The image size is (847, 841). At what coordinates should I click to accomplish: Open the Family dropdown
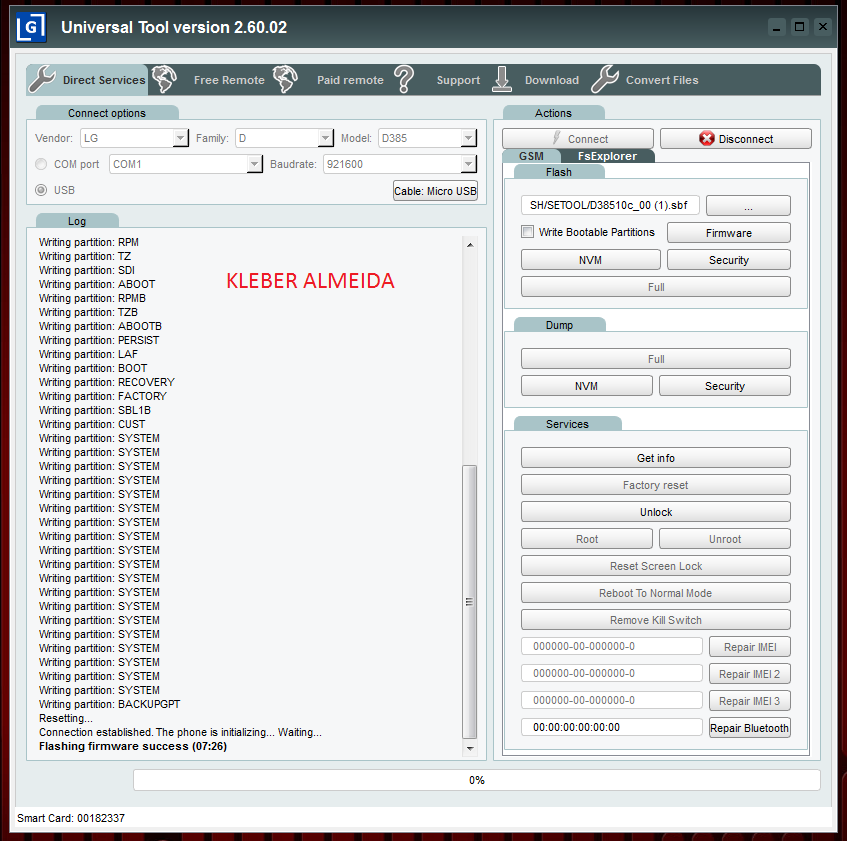click(325, 138)
